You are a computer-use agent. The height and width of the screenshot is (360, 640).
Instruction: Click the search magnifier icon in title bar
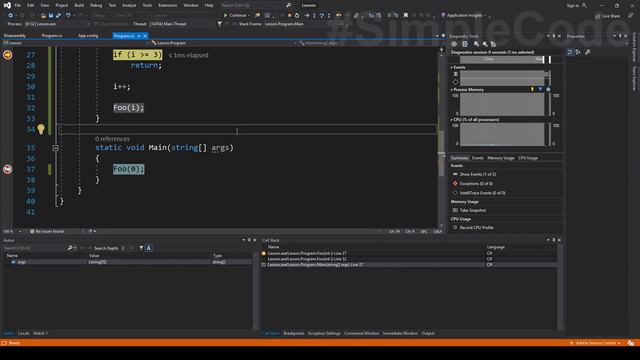click(x=289, y=5)
